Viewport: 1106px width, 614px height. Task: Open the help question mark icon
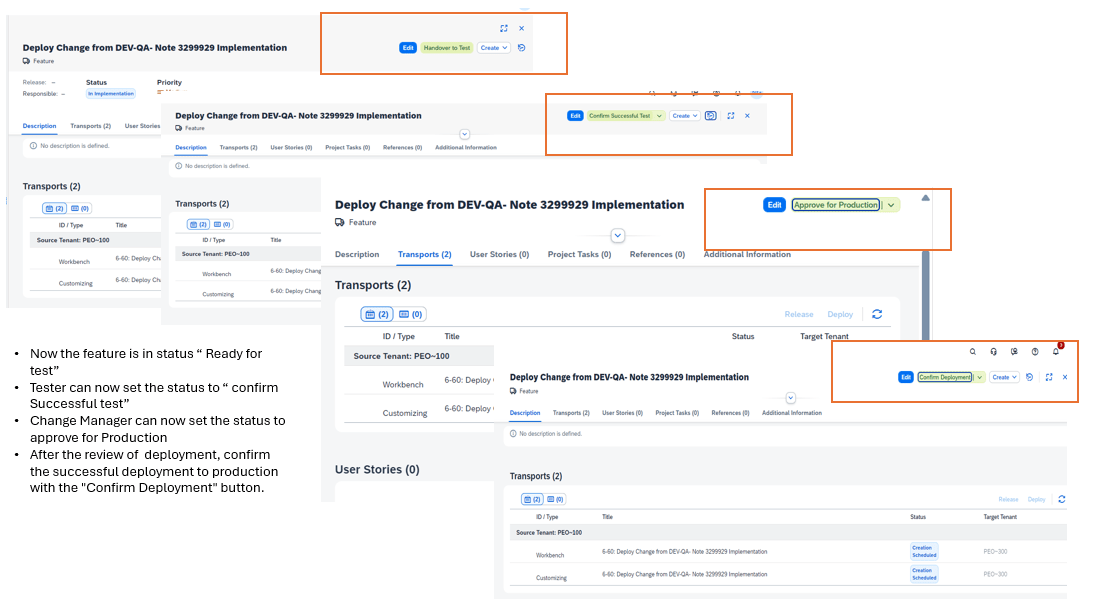coord(1035,352)
